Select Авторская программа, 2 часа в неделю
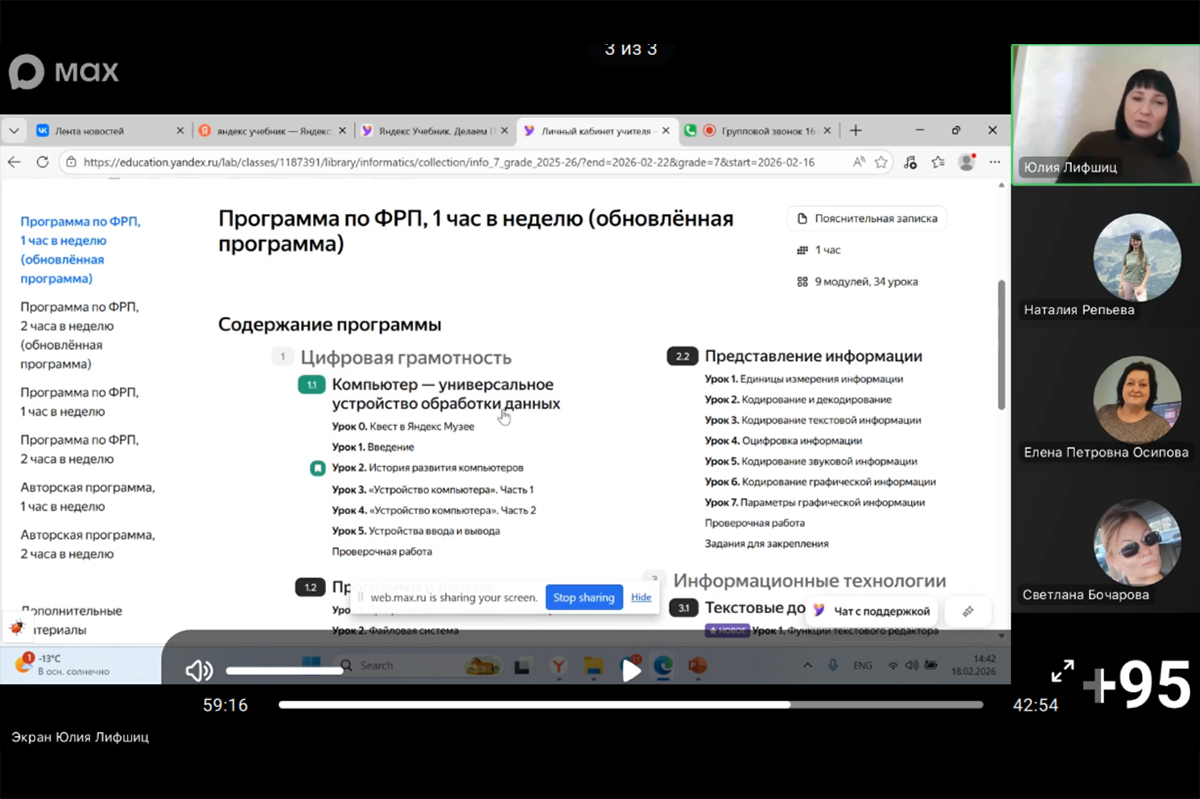This screenshot has height=799, width=1200. pyautogui.click(x=88, y=544)
